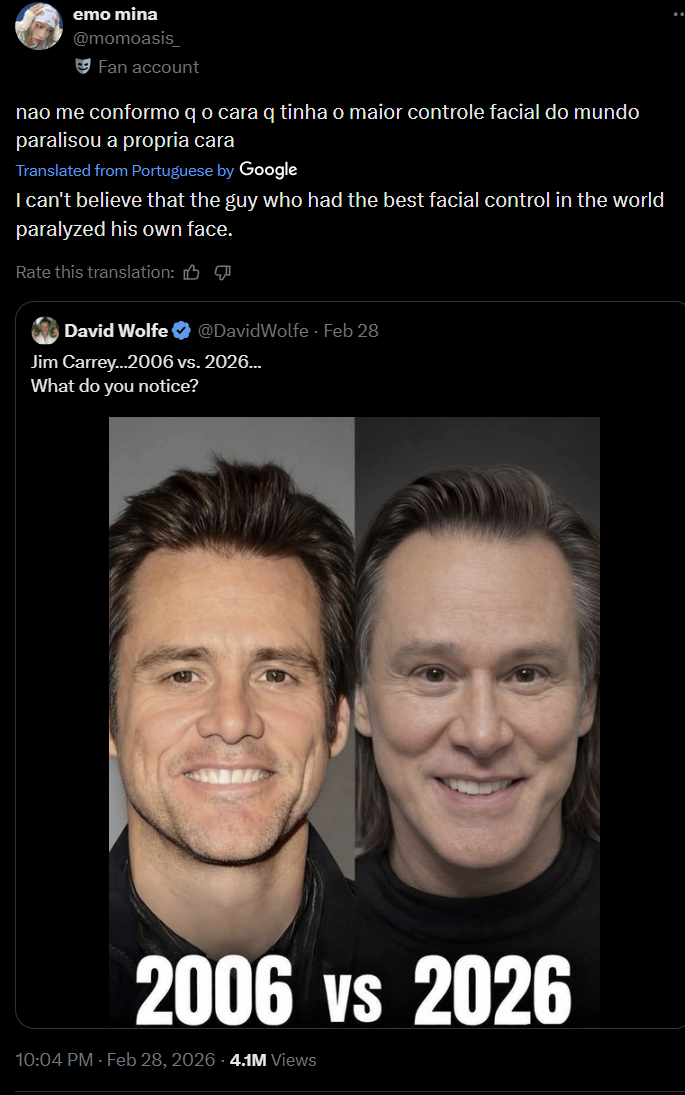Image resolution: width=685 pixels, height=1095 pixels.
Task: Click emo mina's profile avatar
Action: pyautogui.click(x=39, y=26)
